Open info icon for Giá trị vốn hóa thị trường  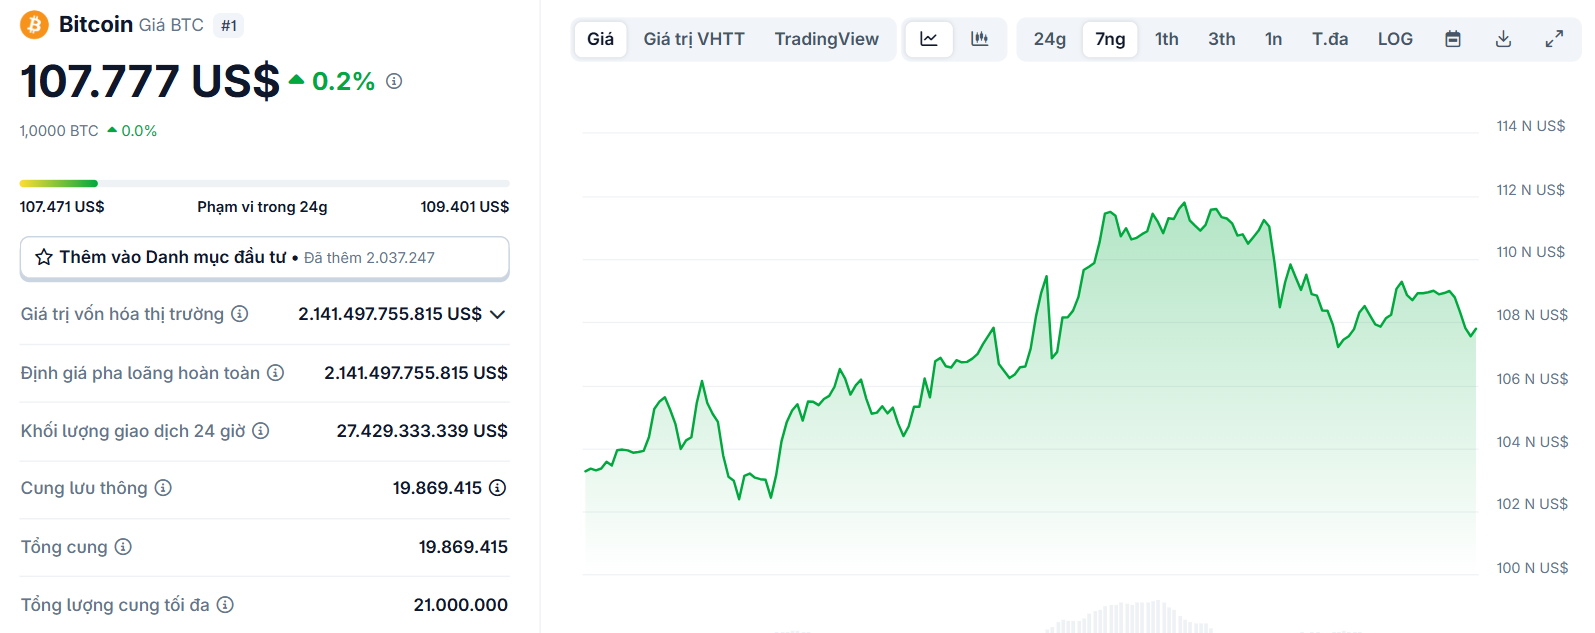tap(240, 314)
